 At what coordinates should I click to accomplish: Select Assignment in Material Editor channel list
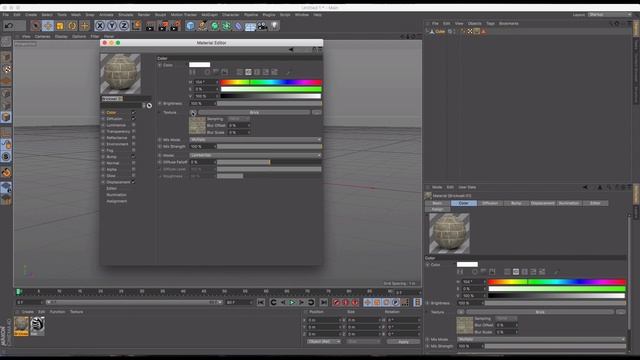click(x=117, y=201)
